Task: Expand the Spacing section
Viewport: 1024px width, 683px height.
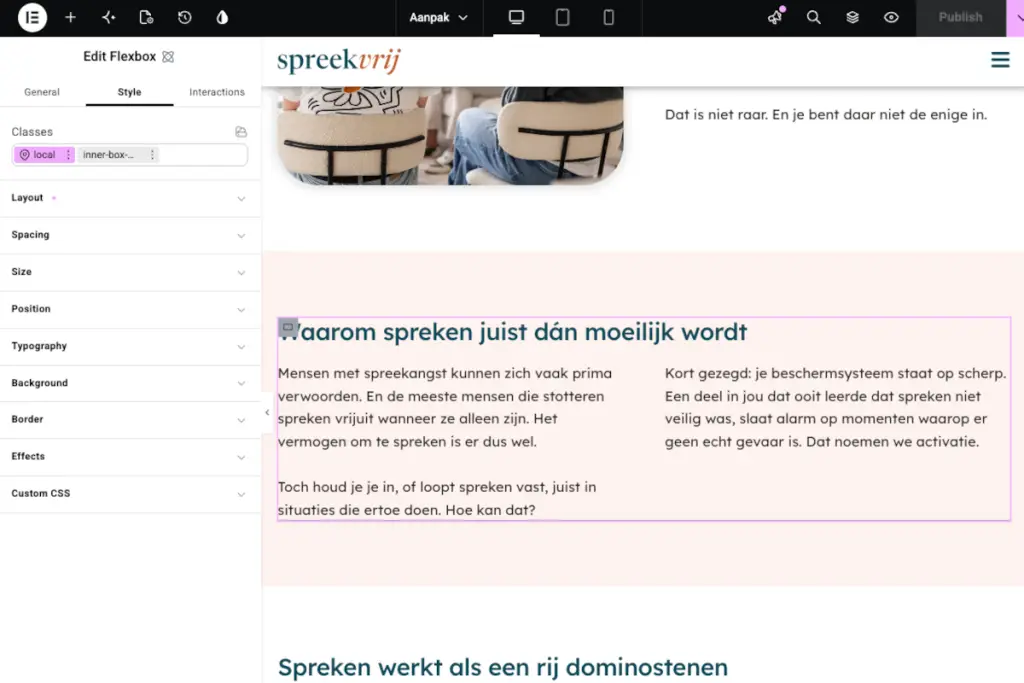Action: (x=129, y=235)
